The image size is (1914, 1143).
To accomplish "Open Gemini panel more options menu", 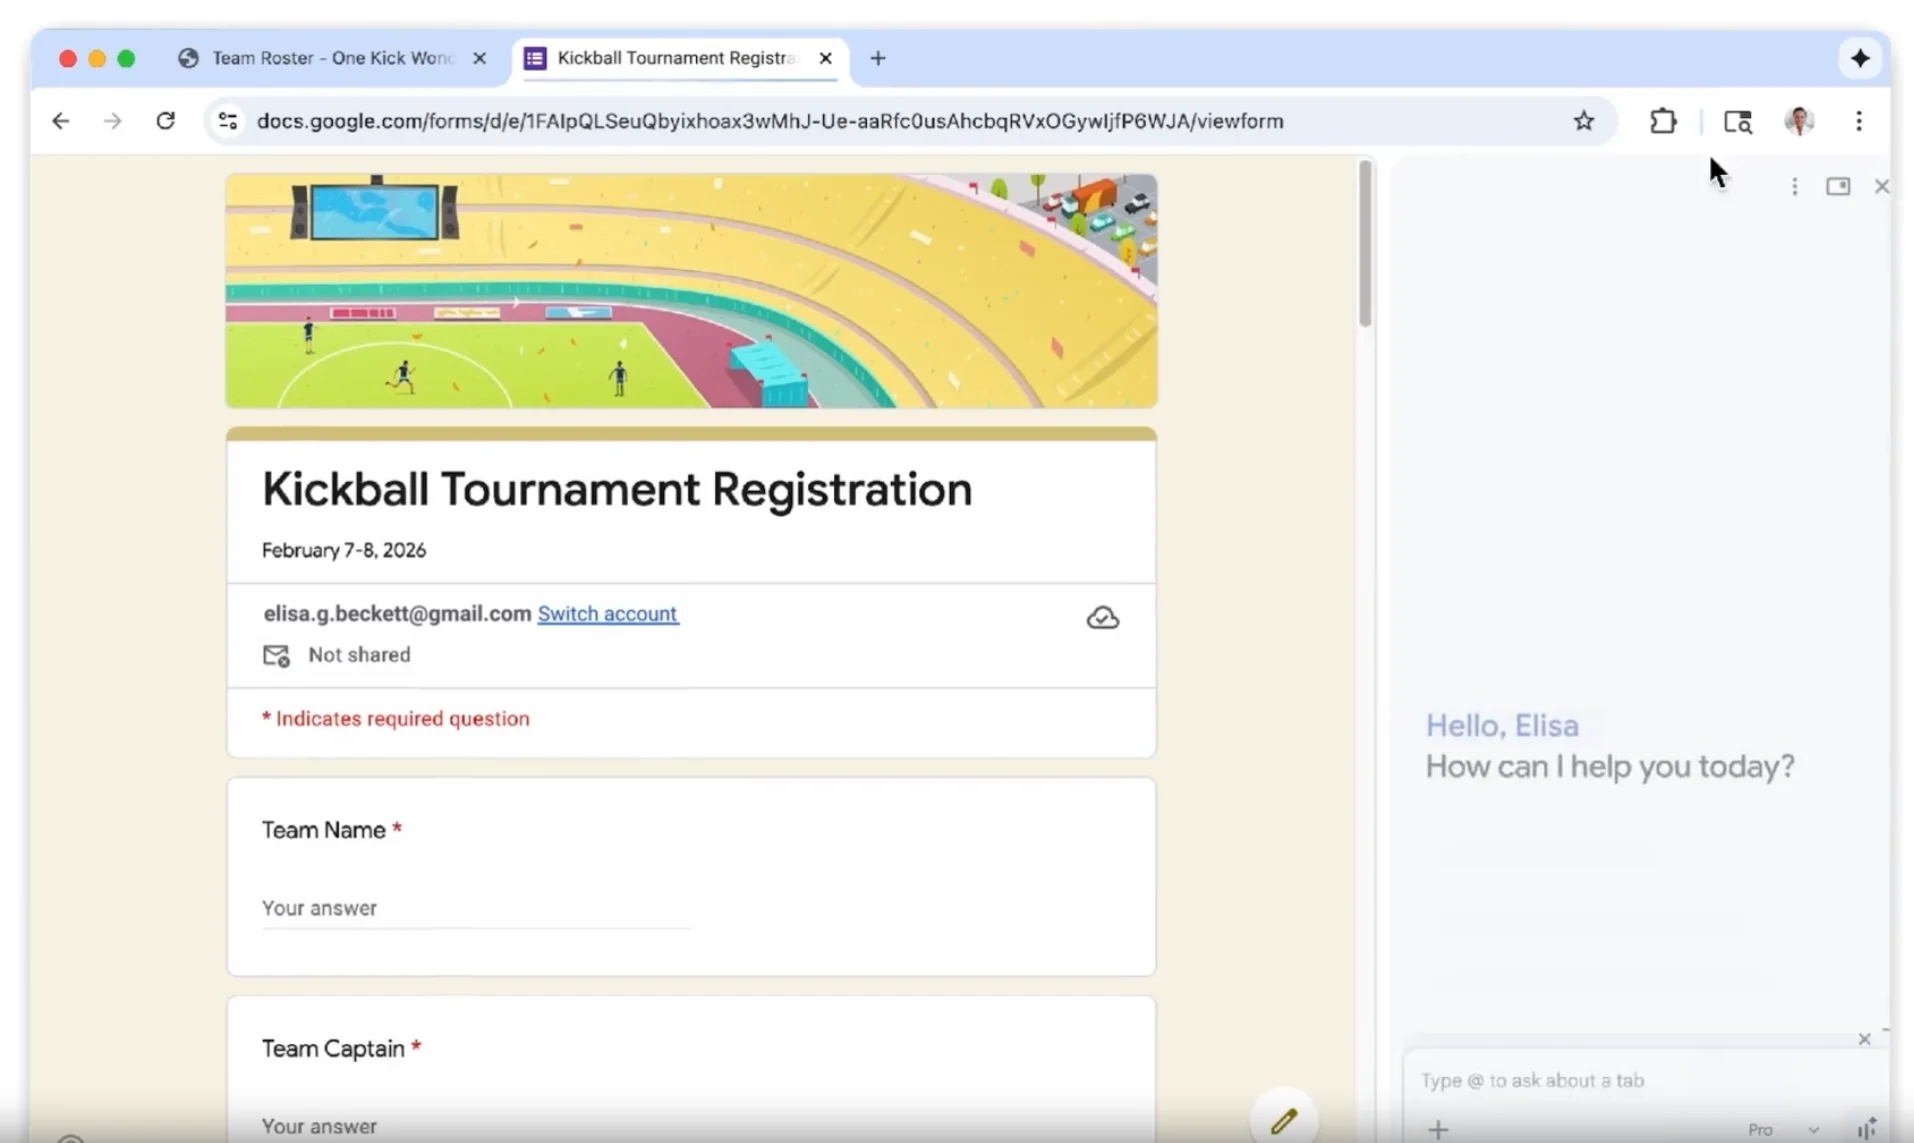I will coord(1794,187).
